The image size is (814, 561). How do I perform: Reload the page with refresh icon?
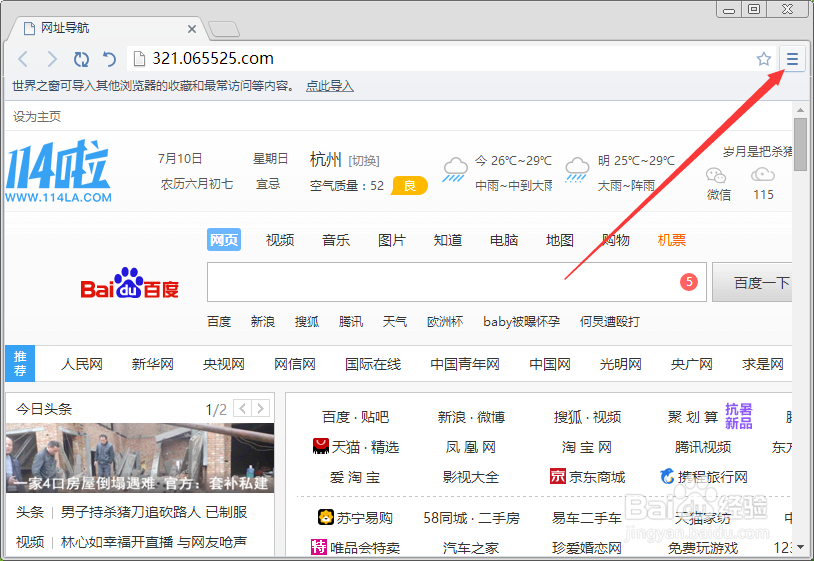tap(81, 59)
